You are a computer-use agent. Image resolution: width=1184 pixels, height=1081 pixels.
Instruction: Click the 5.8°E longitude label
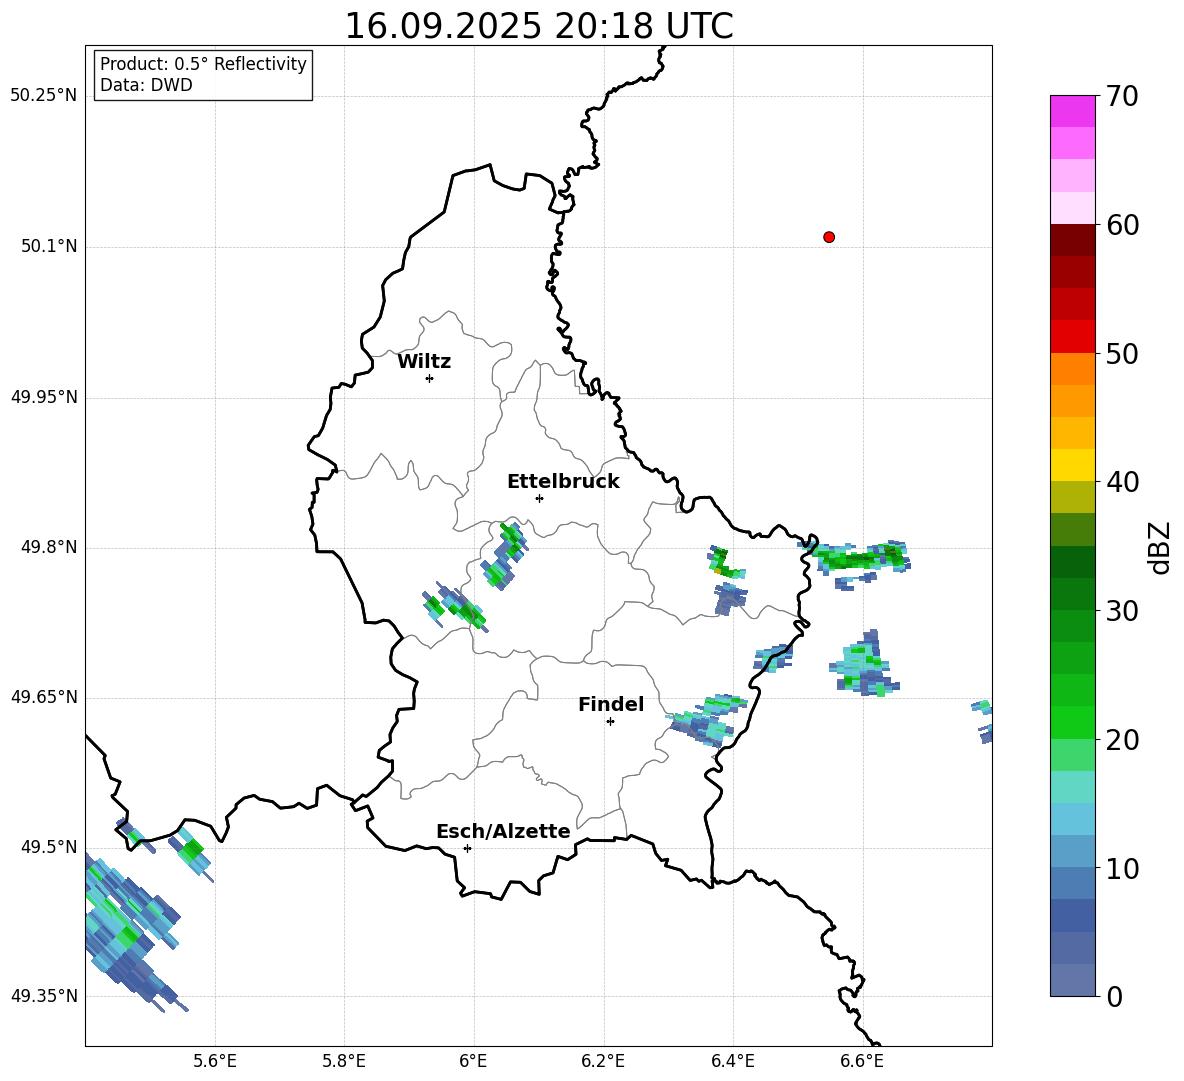pyautogui.click(x=344, y=1061)
